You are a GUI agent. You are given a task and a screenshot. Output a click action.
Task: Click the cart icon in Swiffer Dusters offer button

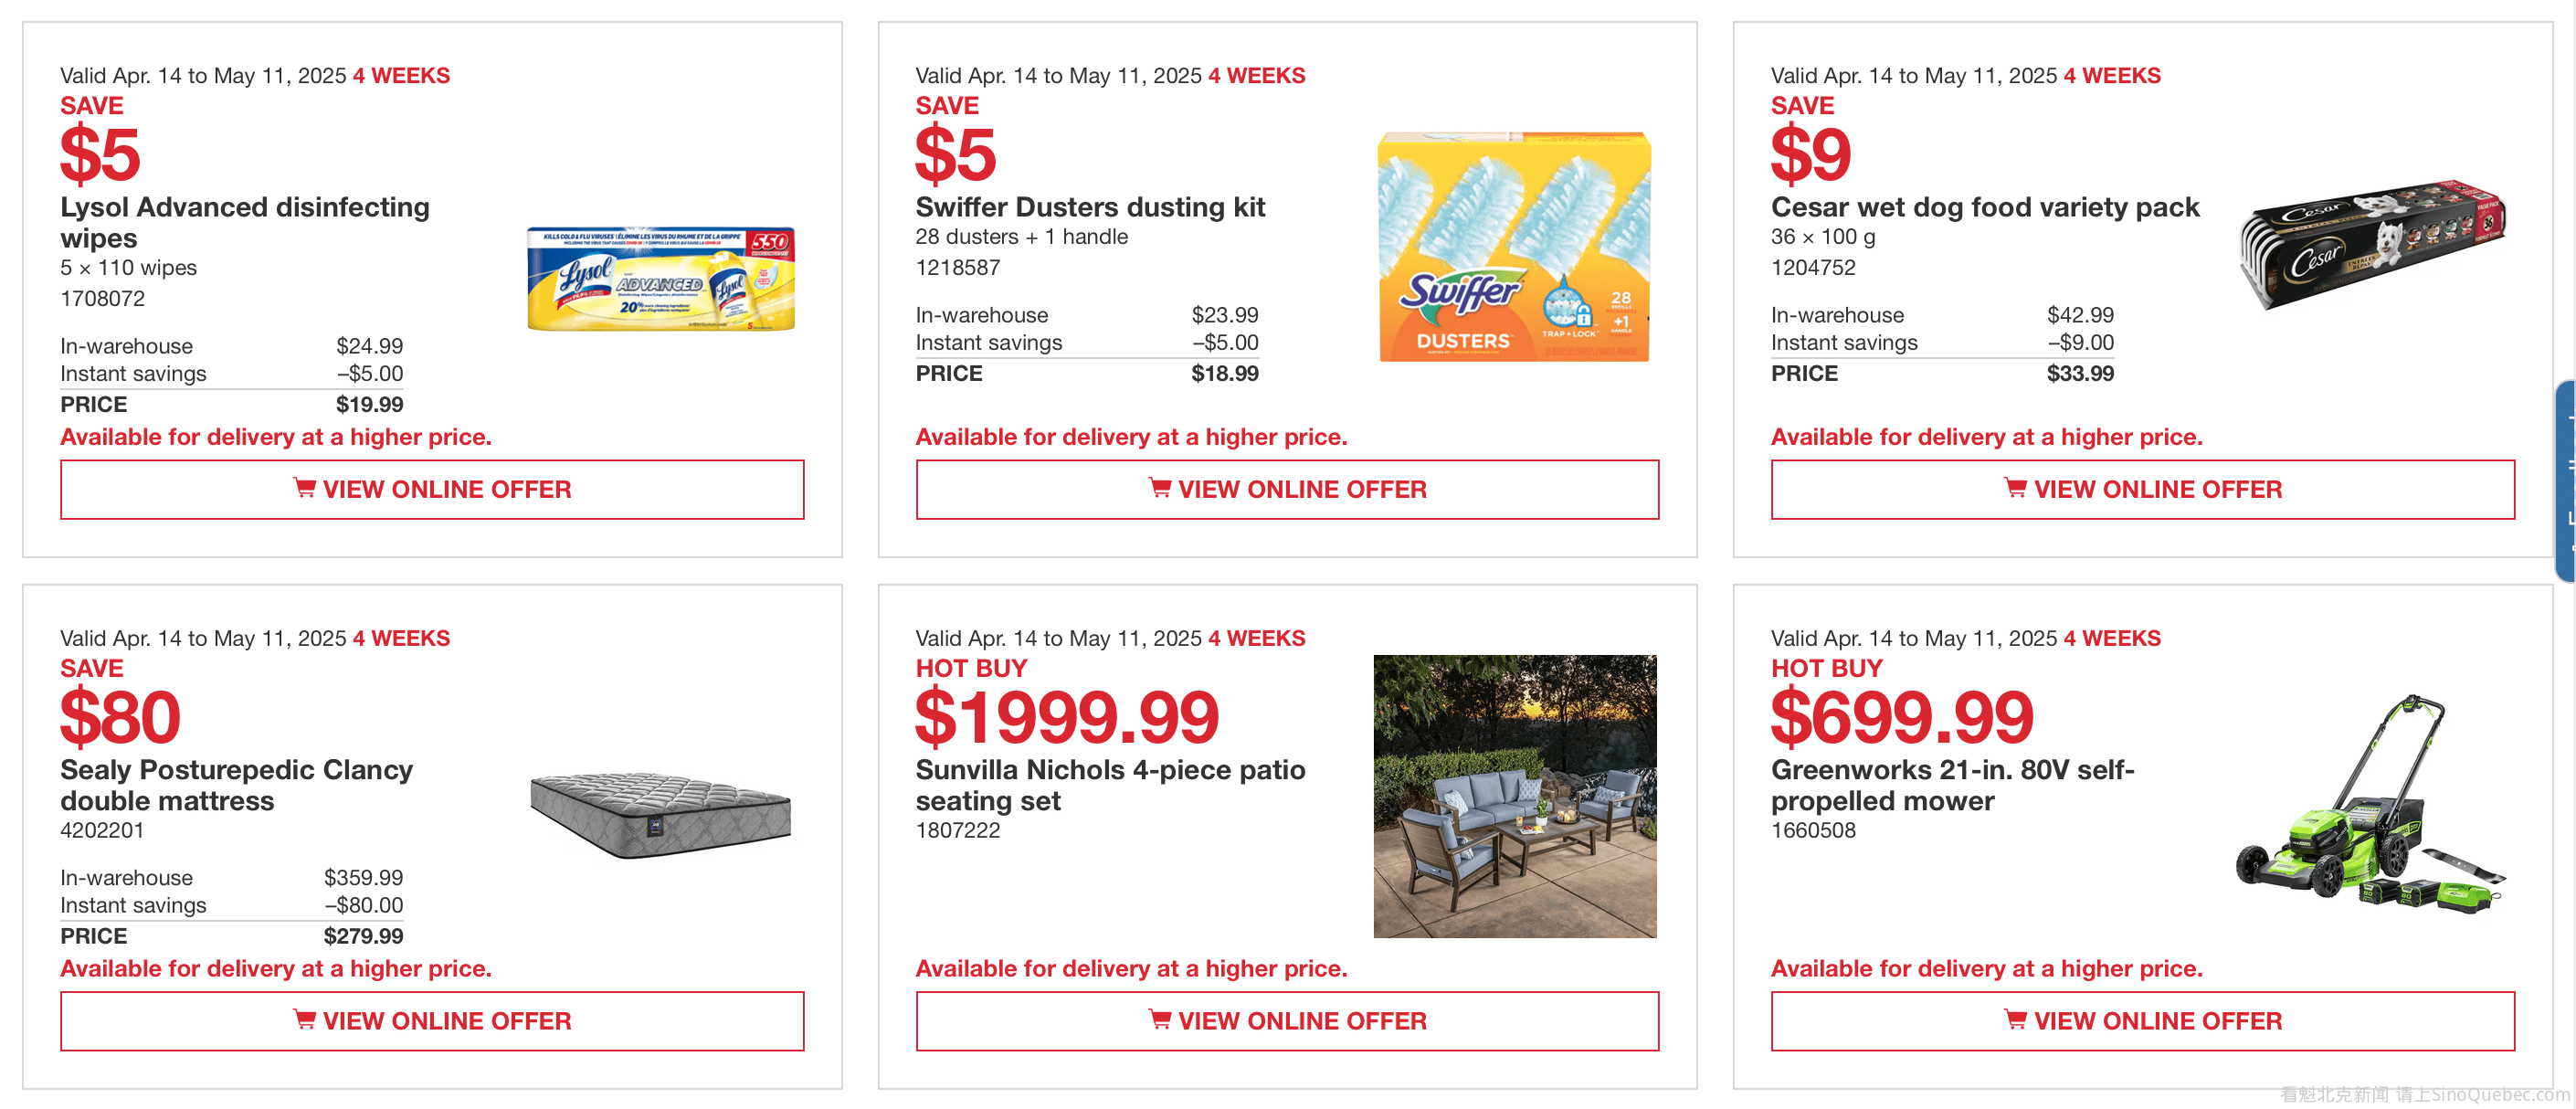pyautogui.click(x=1159, y=488)
